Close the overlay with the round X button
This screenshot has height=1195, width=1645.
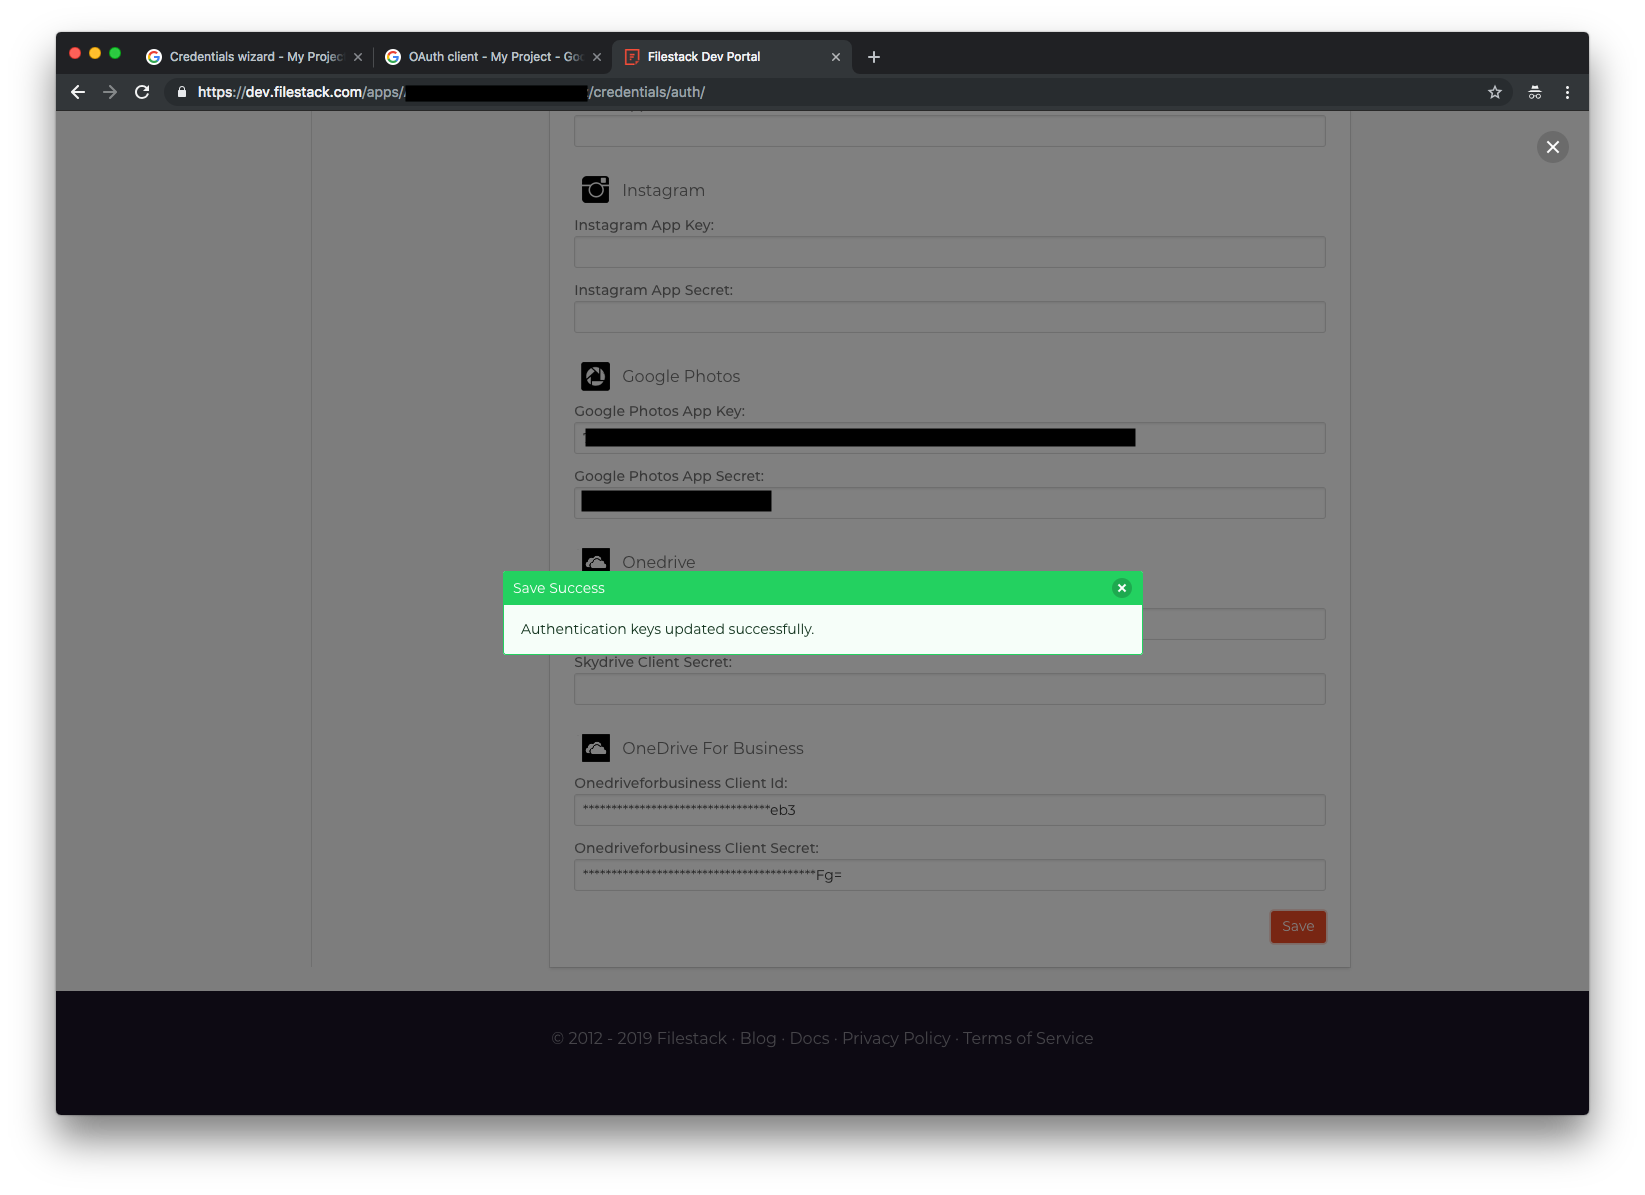tap(1553, 147)
